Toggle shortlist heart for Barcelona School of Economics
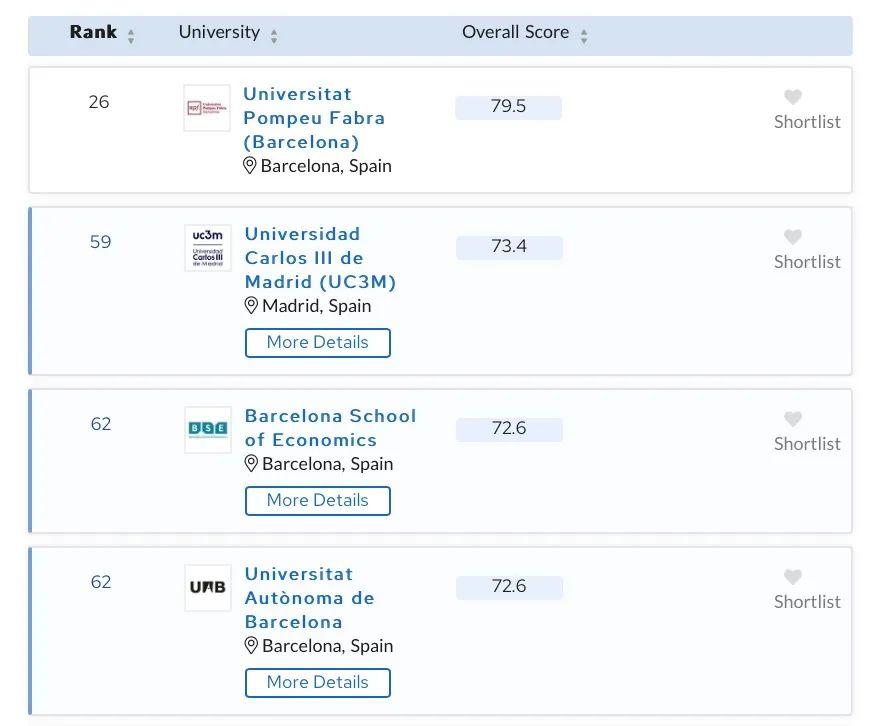 tap(793, 419)
